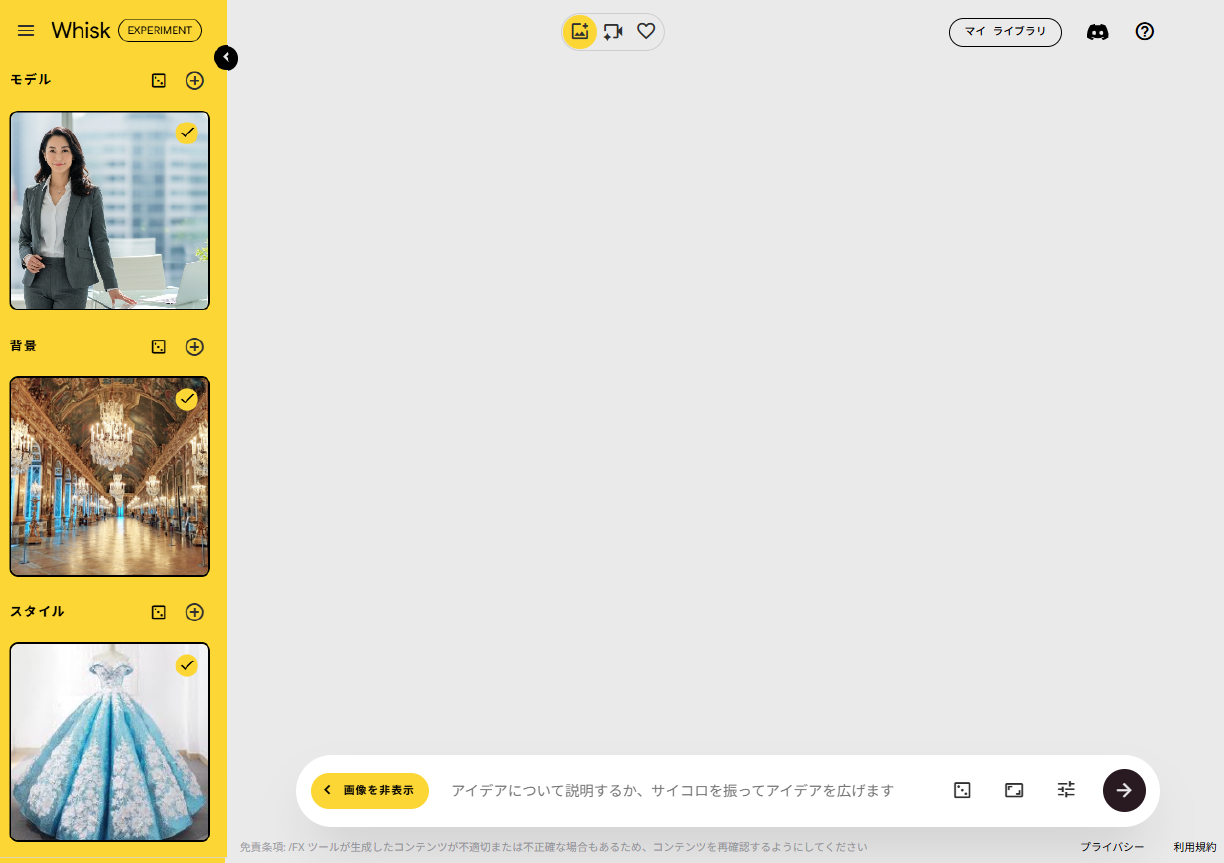Image resolution: width=1224 pixels, height=863 pixels.
Task: Switch to the image generation tab
Action: coord(580,32)
